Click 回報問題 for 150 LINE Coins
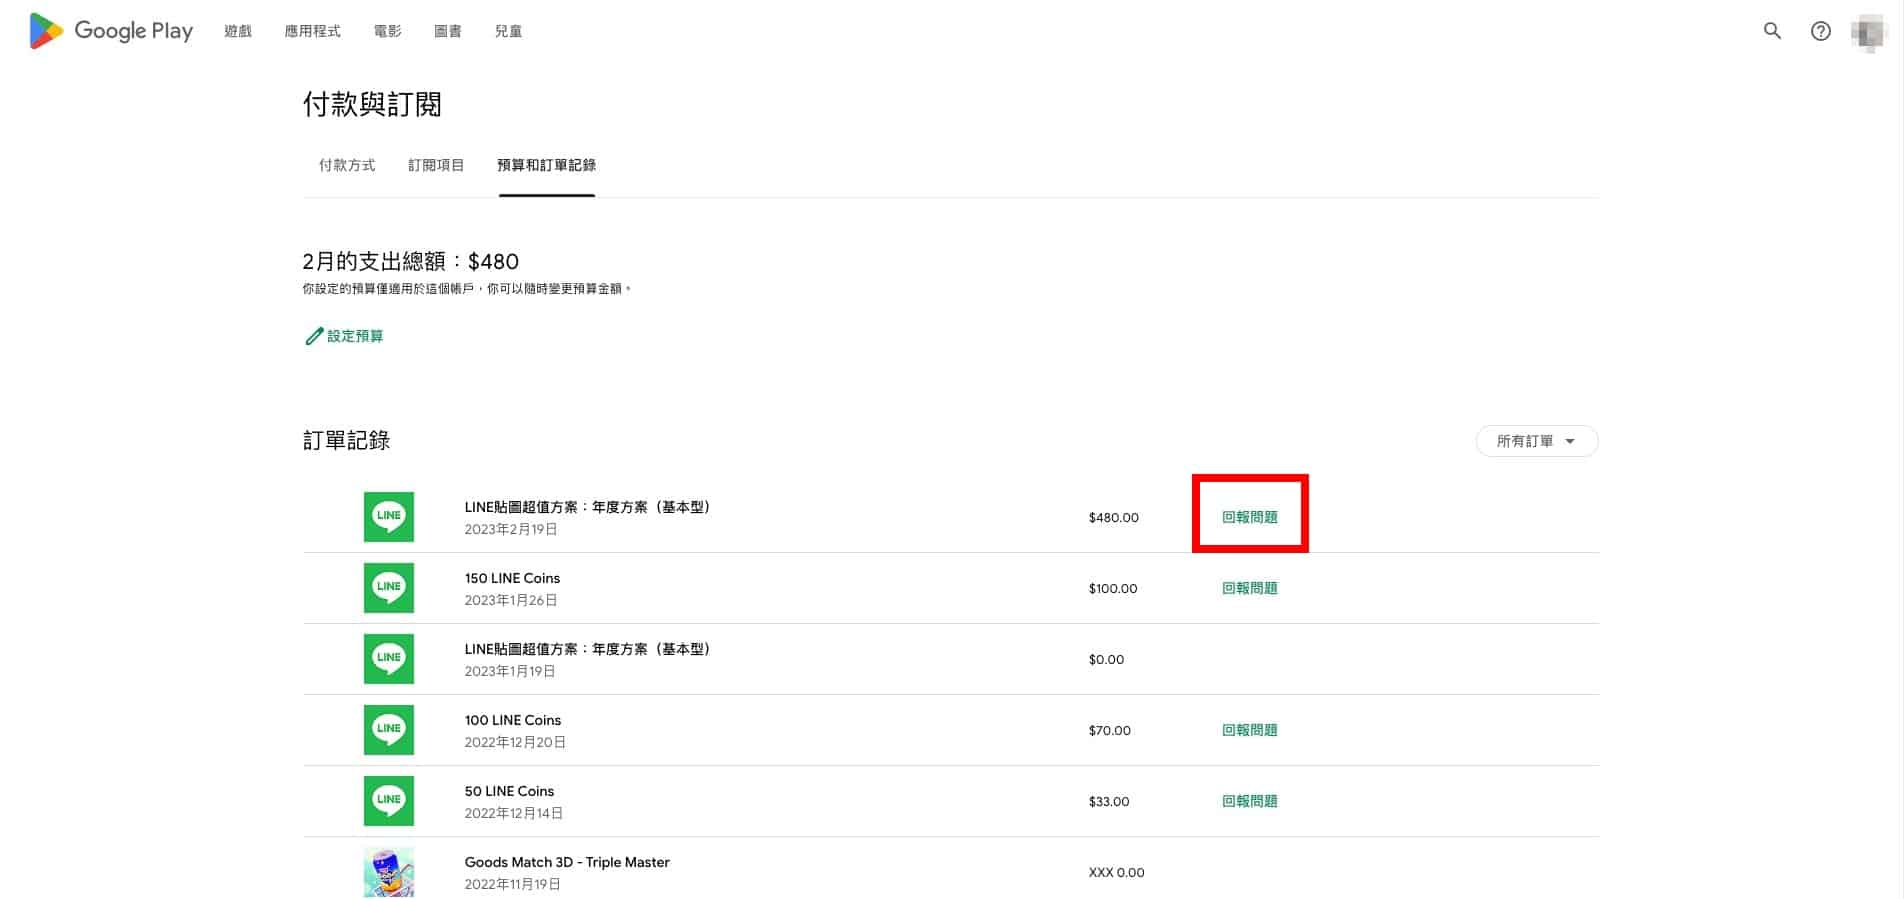1904x899 pixels. [1250, 588]
